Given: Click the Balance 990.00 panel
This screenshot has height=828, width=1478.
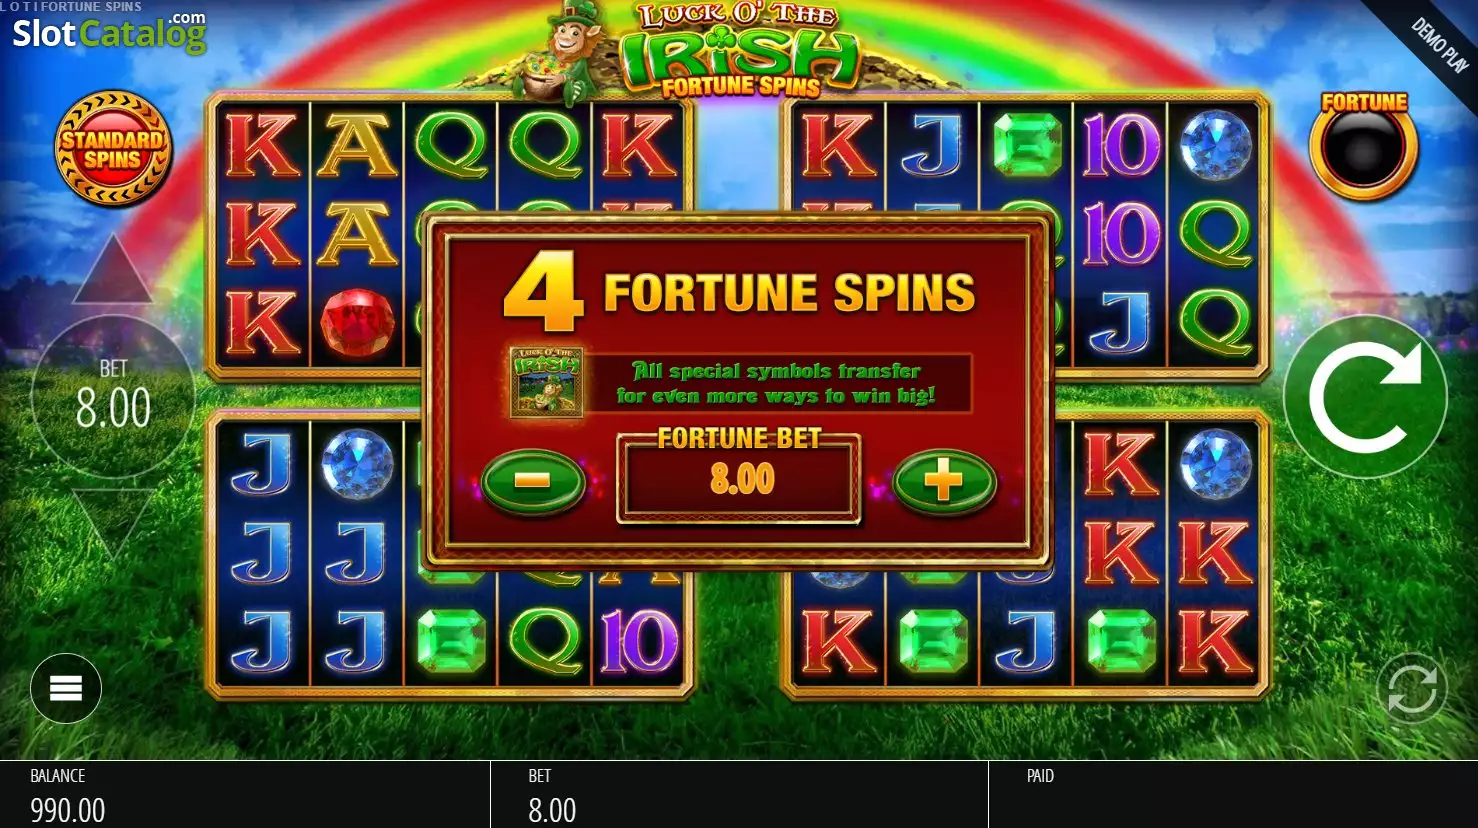Looking at the screenshot, I should (x=245, y=795).
